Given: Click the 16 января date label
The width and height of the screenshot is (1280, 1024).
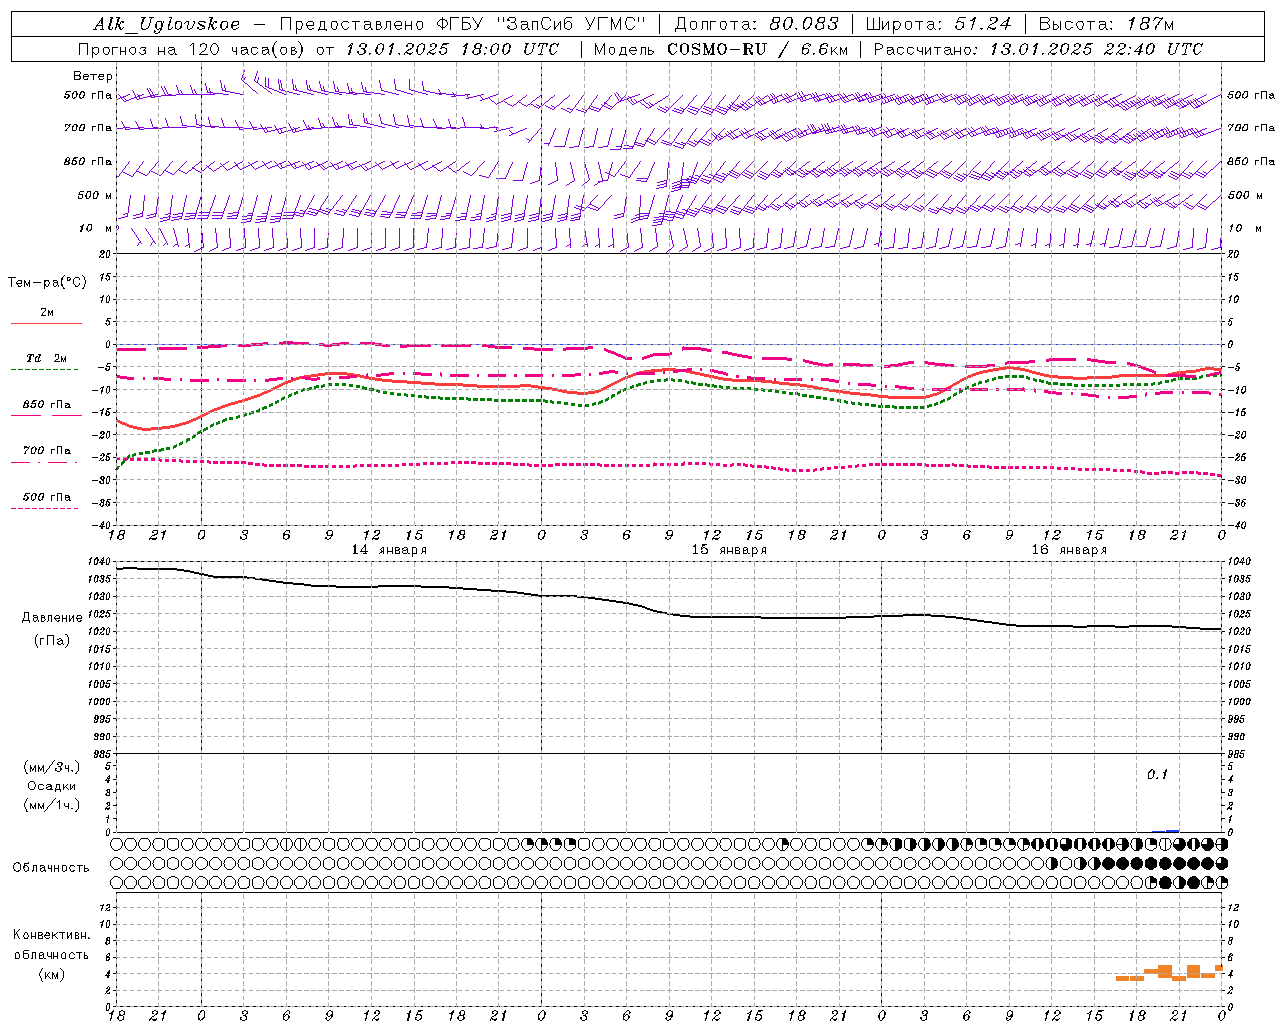Looking at the screenshot, I should 1069,550.
